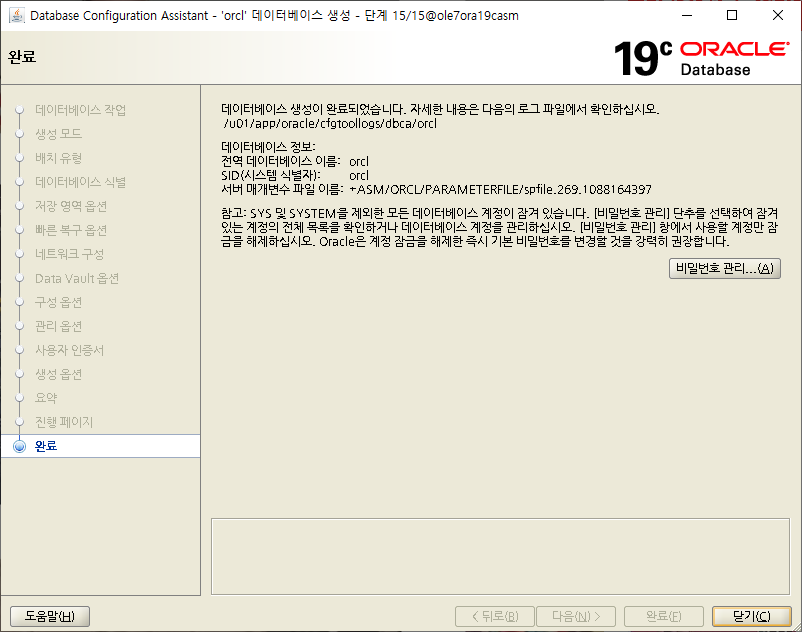Minimize the DBCA window

(x=687, y=15)
